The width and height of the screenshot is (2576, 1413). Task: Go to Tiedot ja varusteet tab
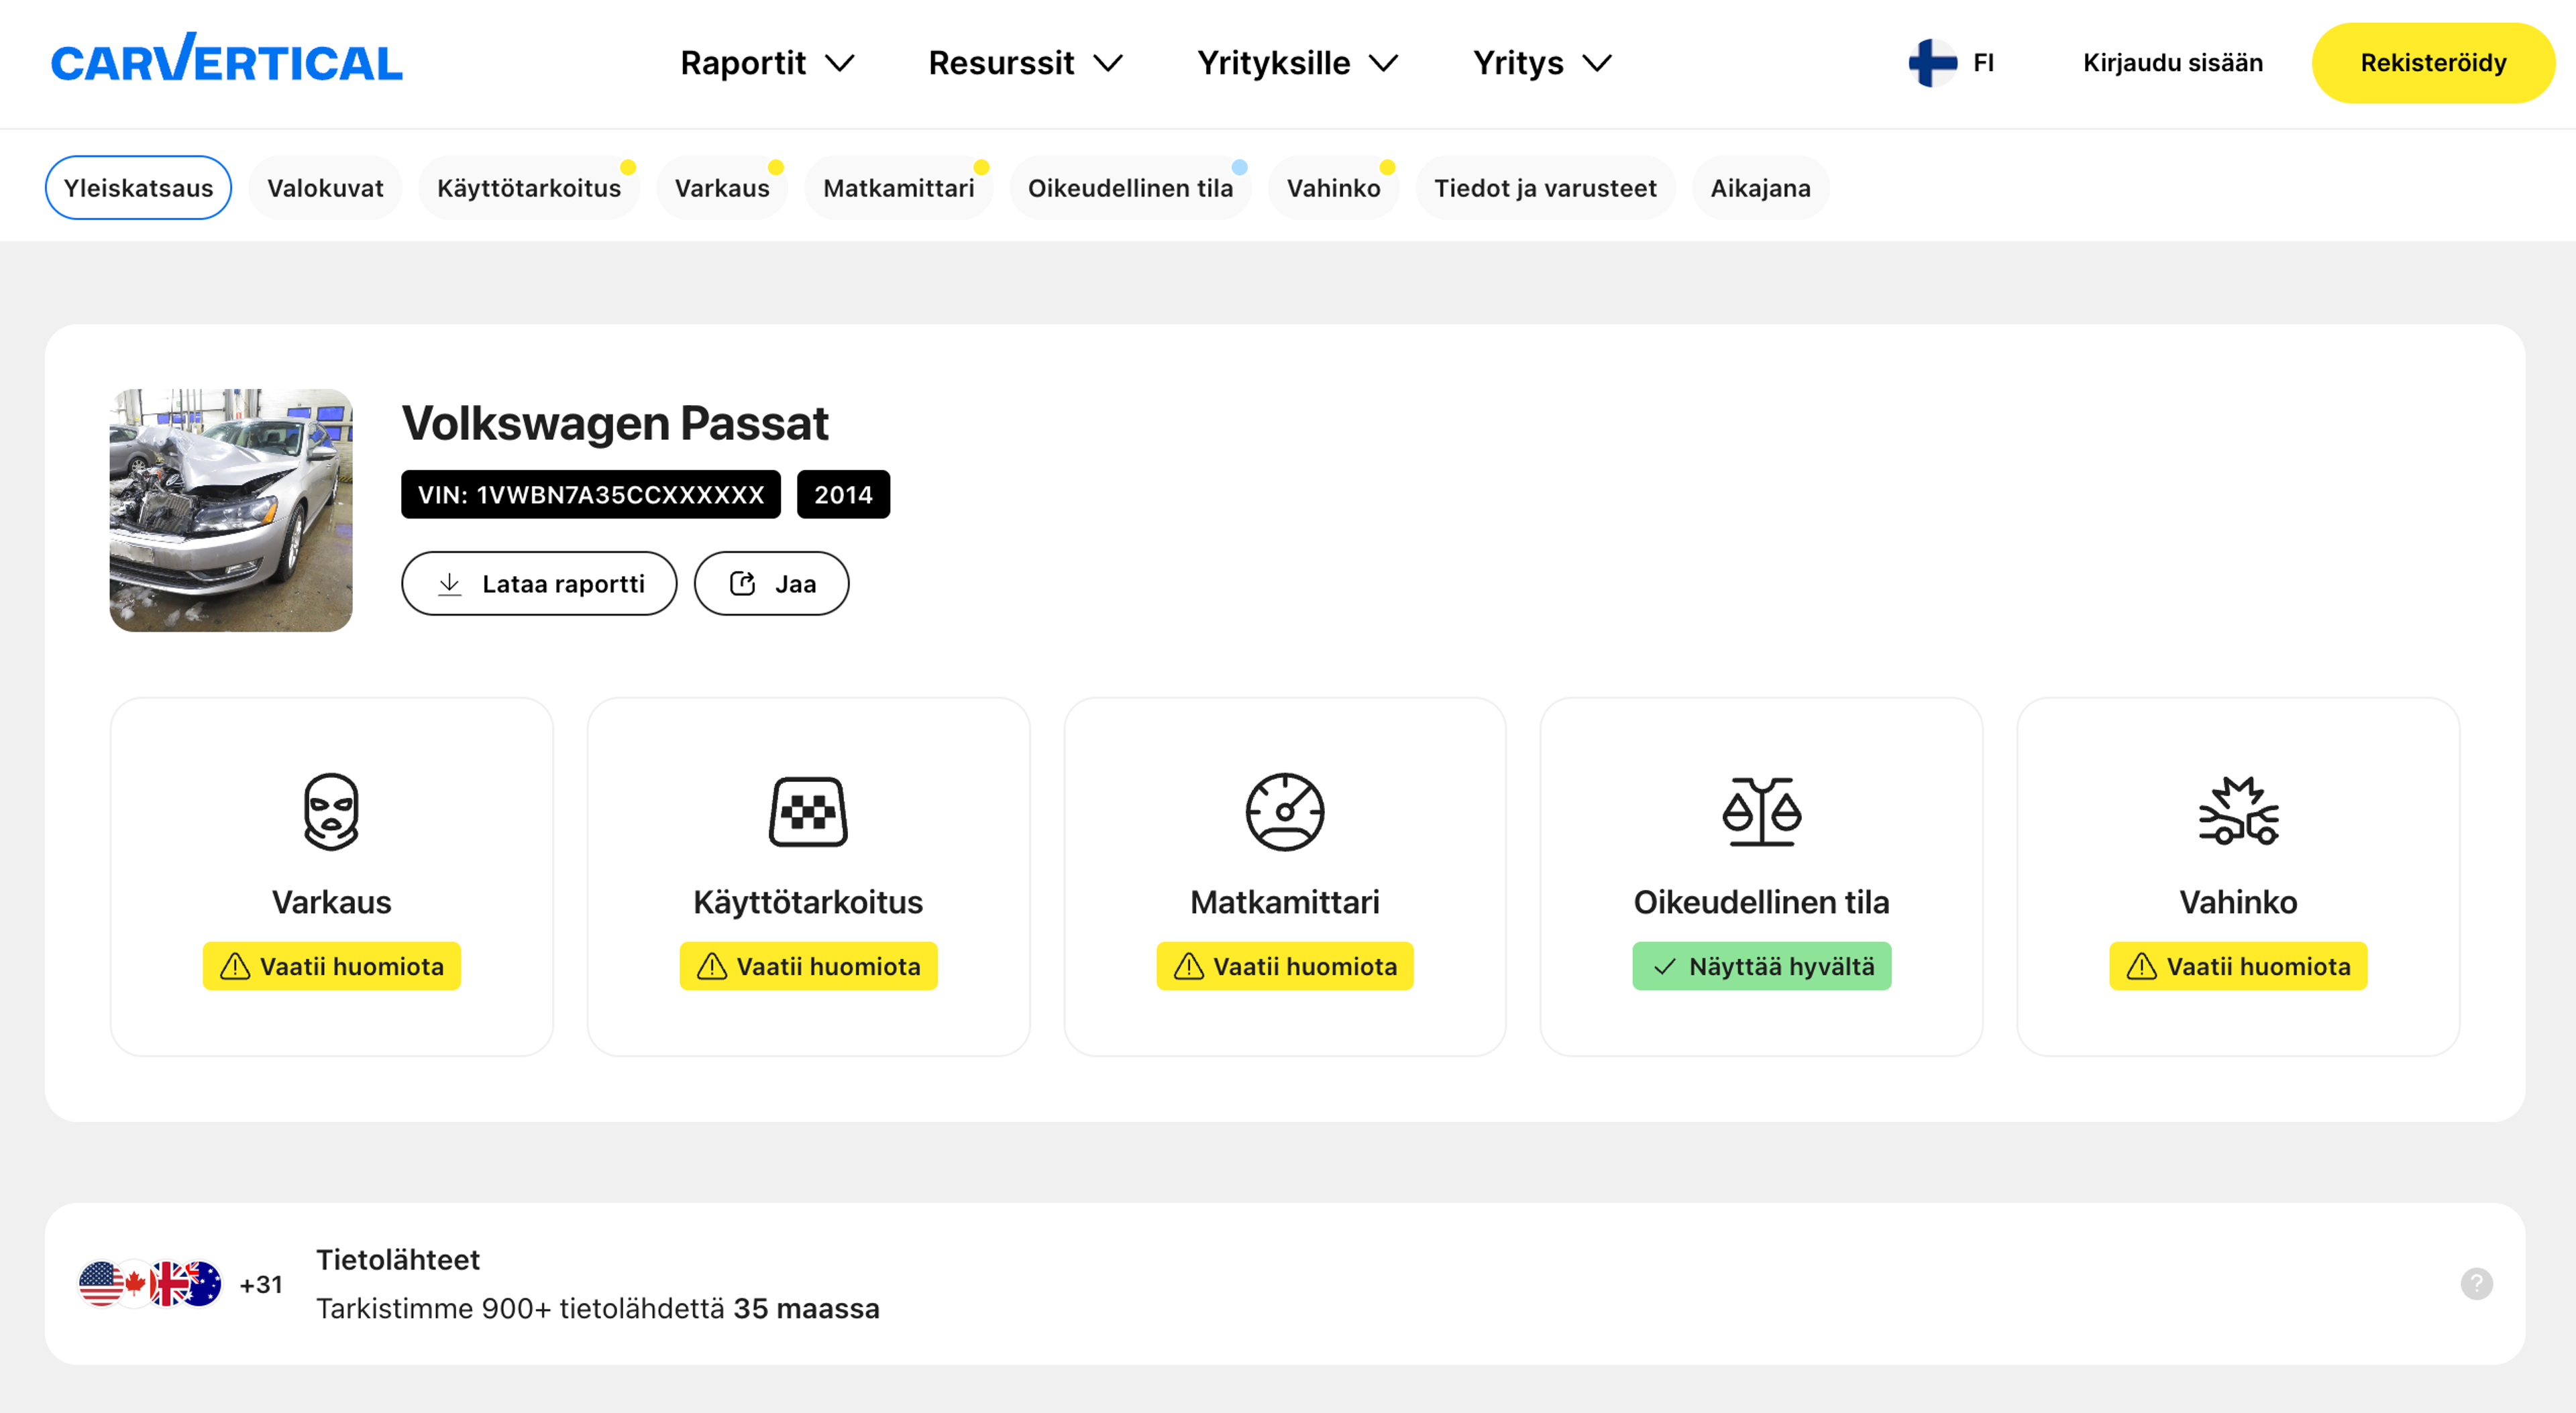pos(1545,188)
